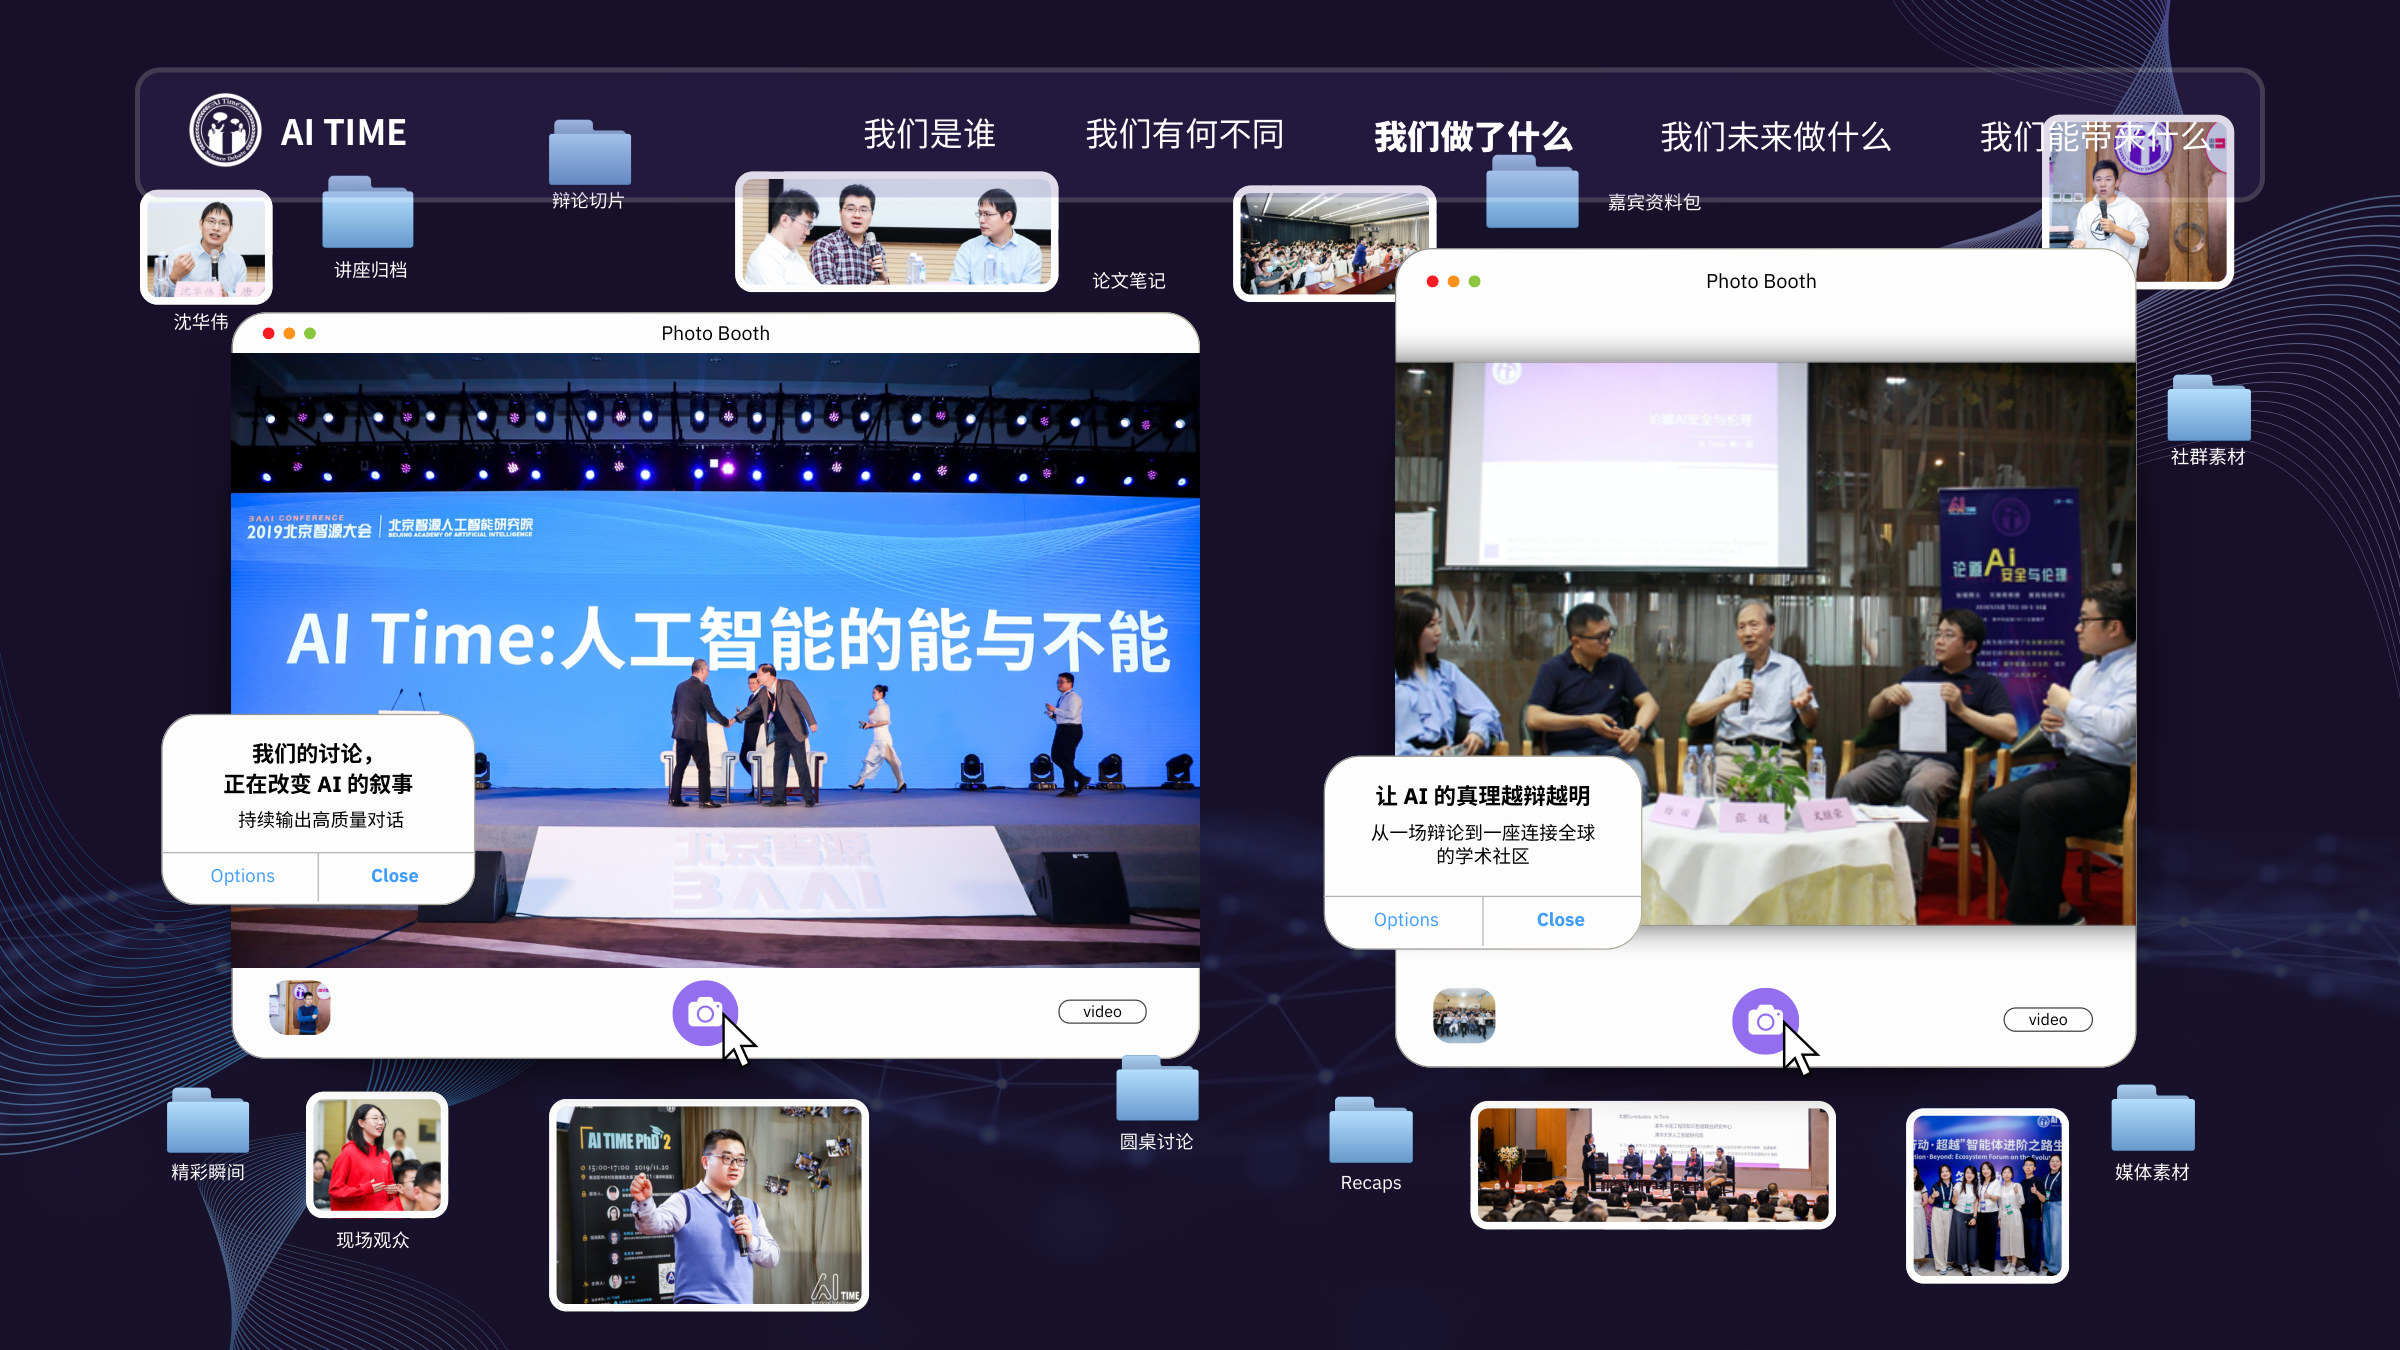2400x1350 pixels.
Task: Close the left Photo Booth window
Action: coord(268,334)
